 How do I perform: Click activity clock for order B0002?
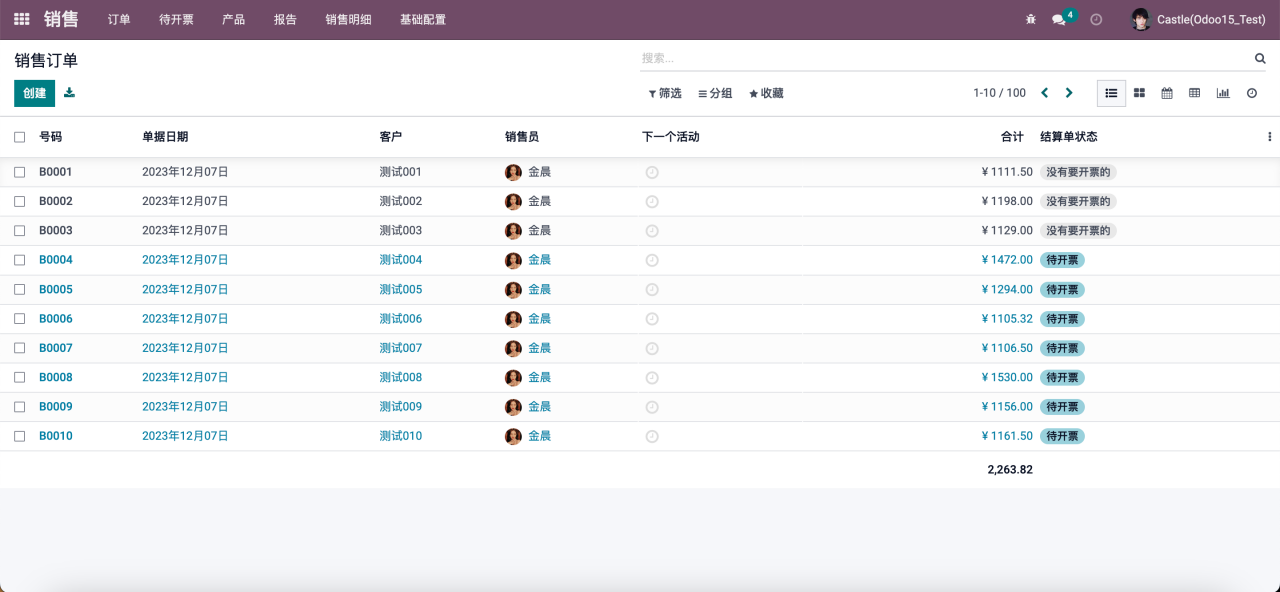point(652,201)
